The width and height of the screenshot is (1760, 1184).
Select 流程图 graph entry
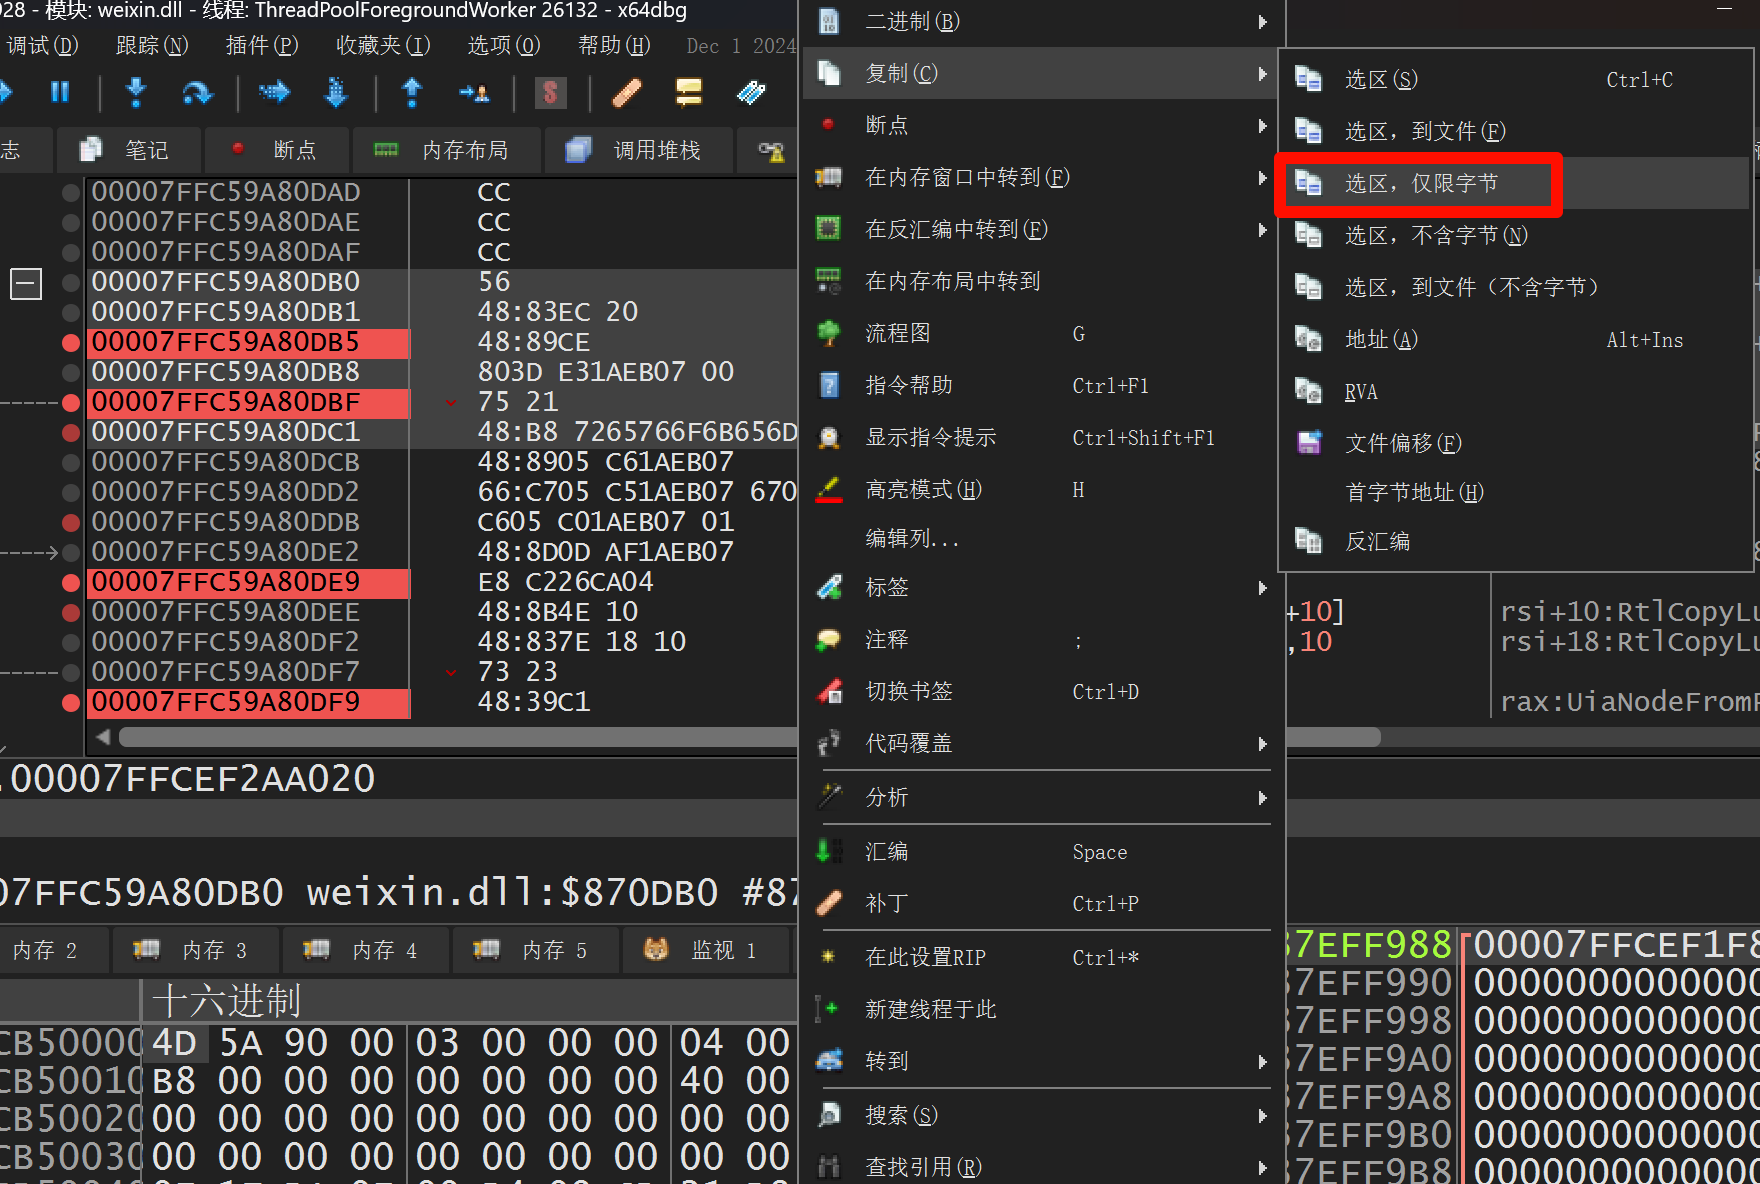click(1043, 333)
